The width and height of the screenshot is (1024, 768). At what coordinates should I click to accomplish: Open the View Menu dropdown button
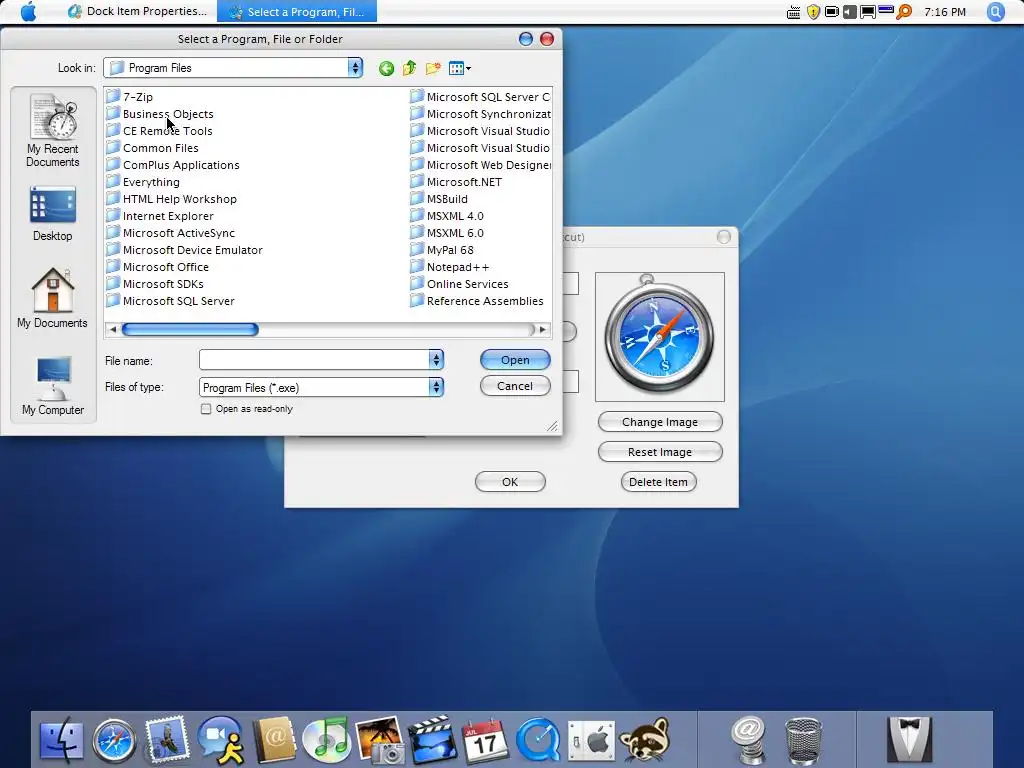click(460, 68)
